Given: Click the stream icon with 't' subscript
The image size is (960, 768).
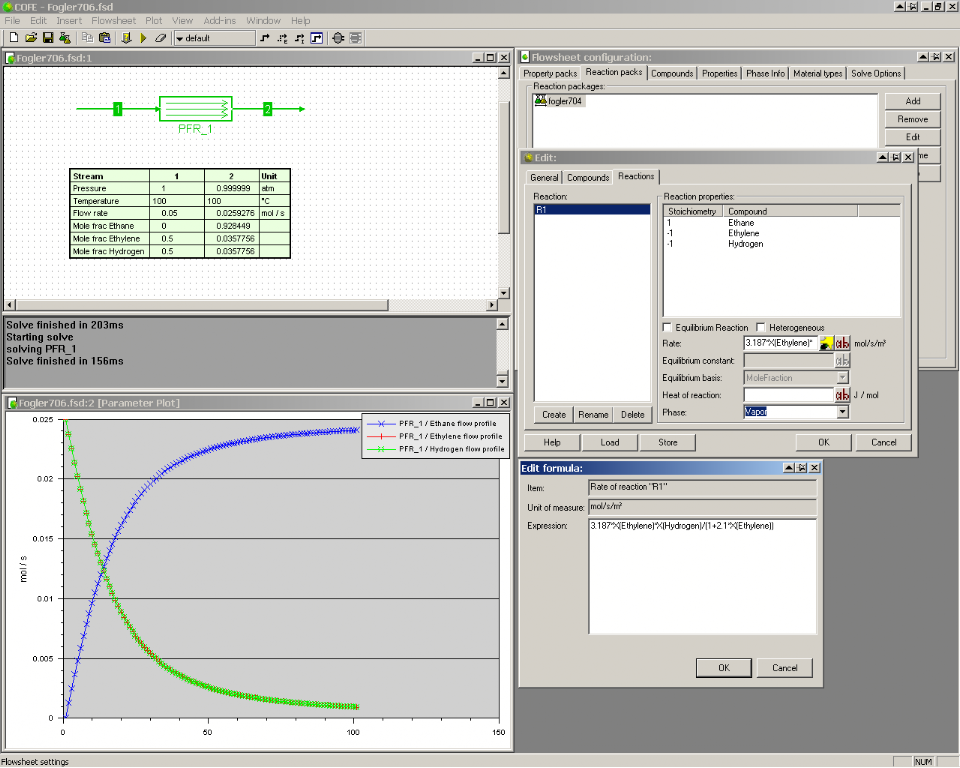Looking at the screenshot, I should pos(299,38).
